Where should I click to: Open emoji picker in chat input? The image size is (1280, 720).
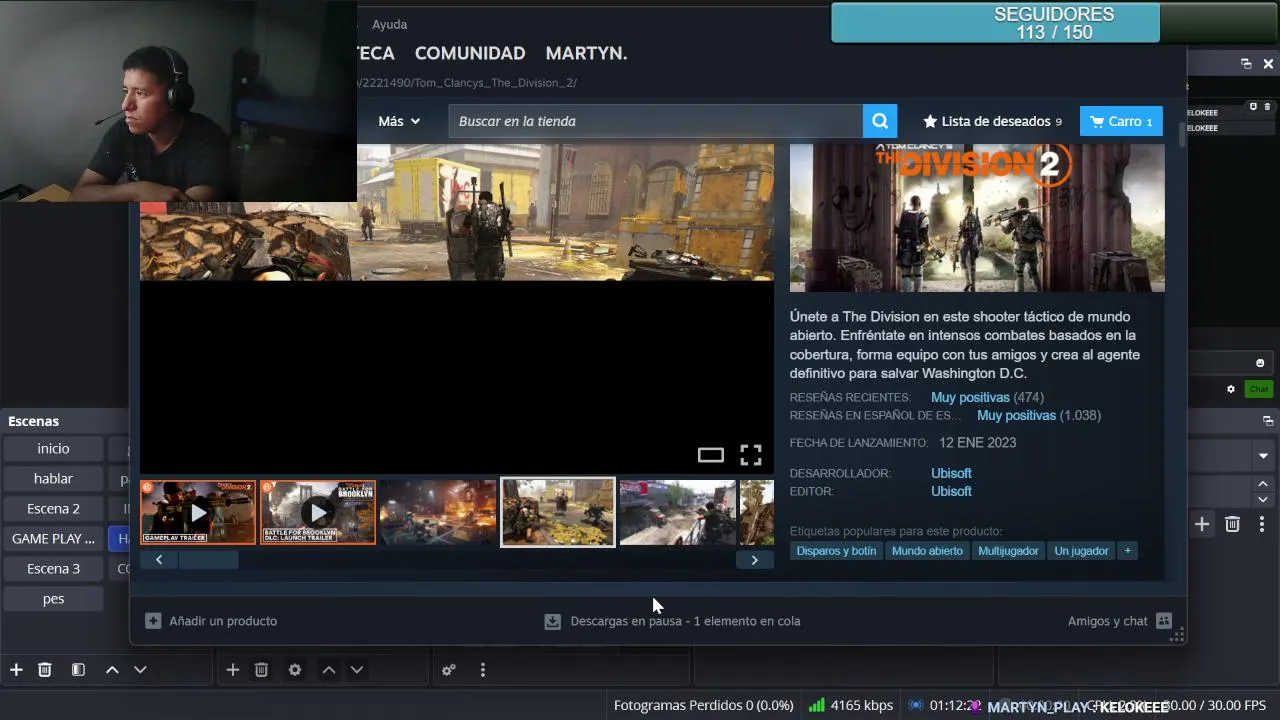coord(1260,363)
